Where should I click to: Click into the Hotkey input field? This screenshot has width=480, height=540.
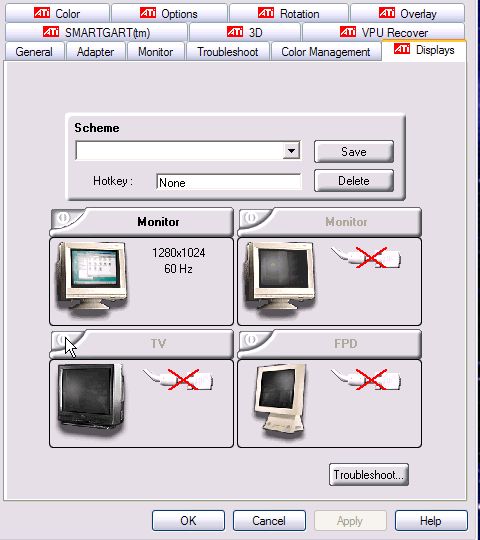(x=229, y=182)
